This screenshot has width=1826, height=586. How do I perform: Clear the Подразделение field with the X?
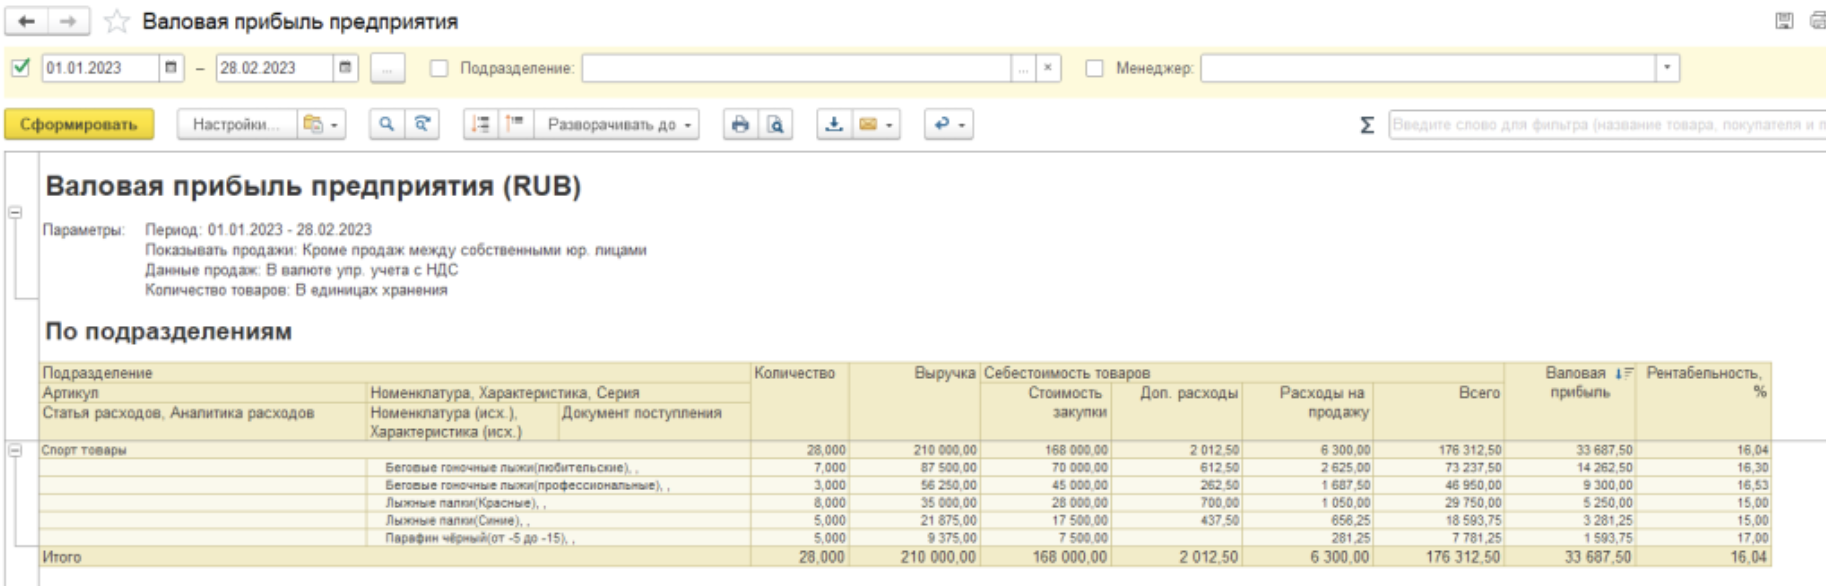tap(1047, 68)
